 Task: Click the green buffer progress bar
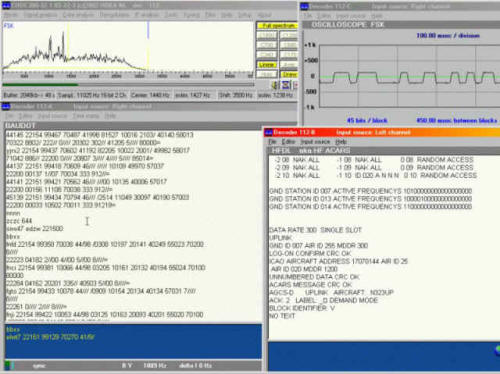[40, 85]
